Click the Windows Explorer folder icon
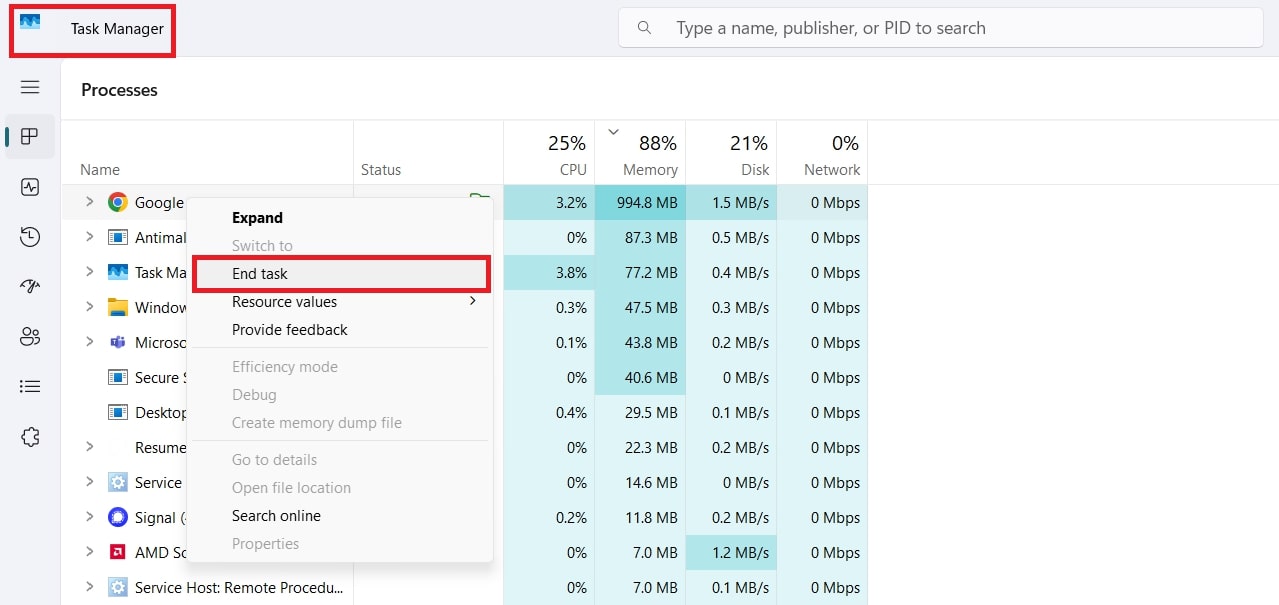The image size is (1279, 605). click(x=118, y=307)
